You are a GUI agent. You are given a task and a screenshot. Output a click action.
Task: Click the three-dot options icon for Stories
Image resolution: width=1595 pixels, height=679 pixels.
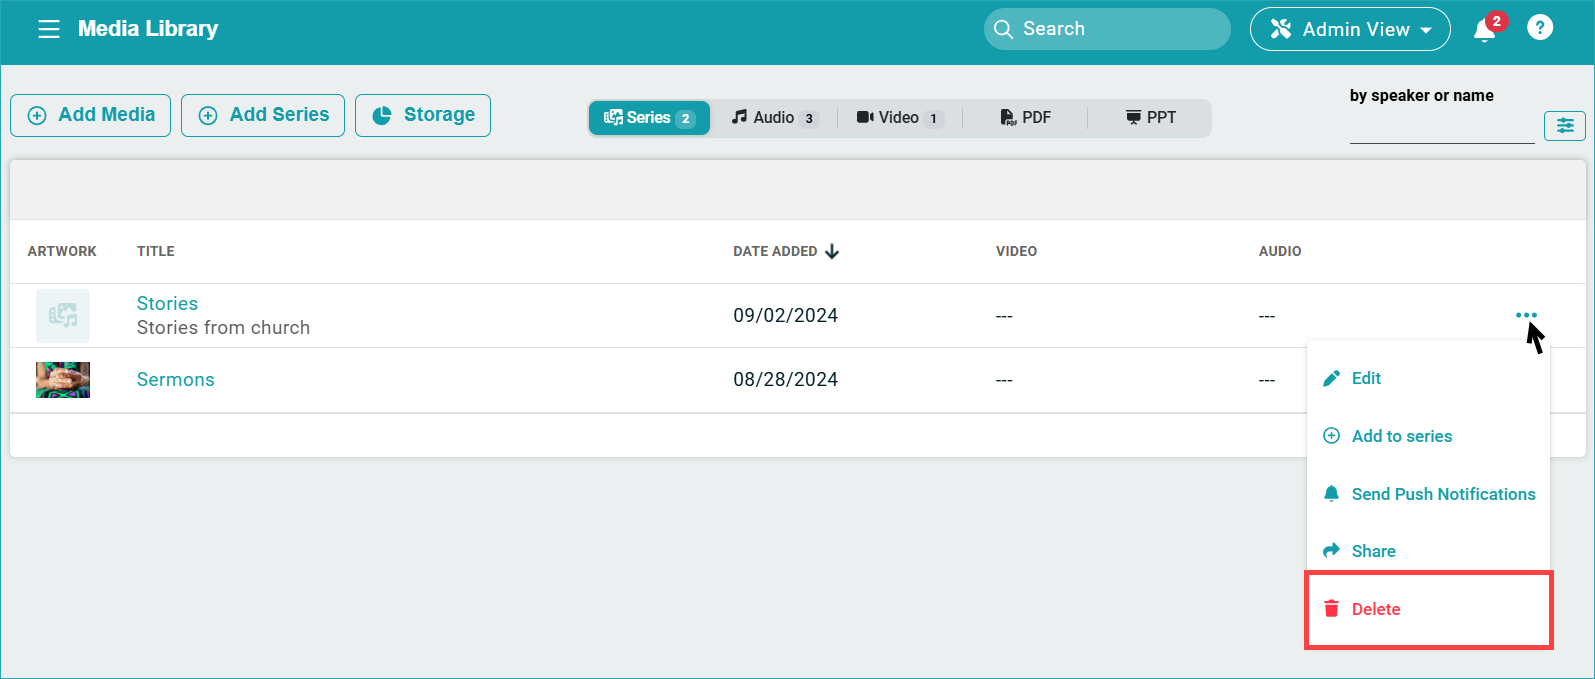(x=1526, y=316)
